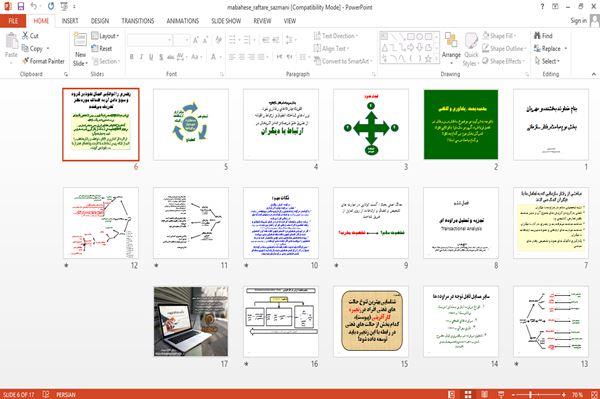Save the presentation from Quick Access Toolbar
Viewport: 600px width, 399px height.
click(21, 7)
